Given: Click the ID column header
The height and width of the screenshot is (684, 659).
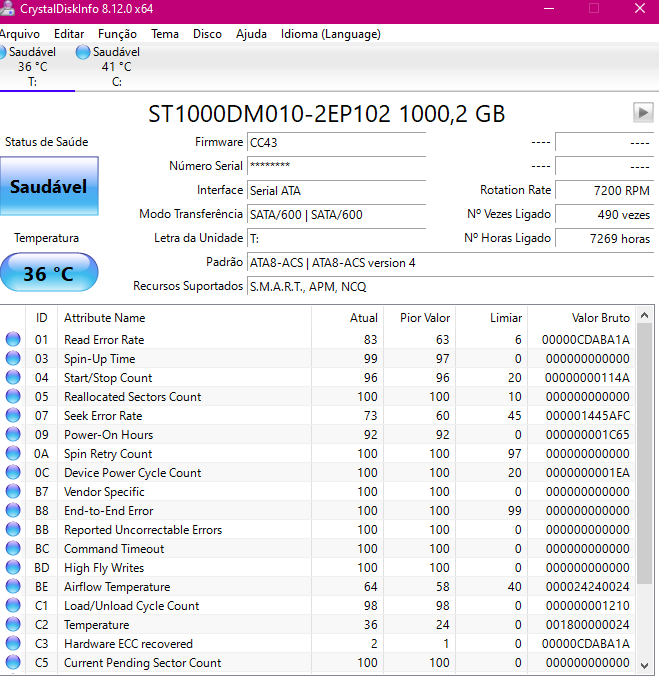Looking at the screenshot, I should tap(41, 318).
